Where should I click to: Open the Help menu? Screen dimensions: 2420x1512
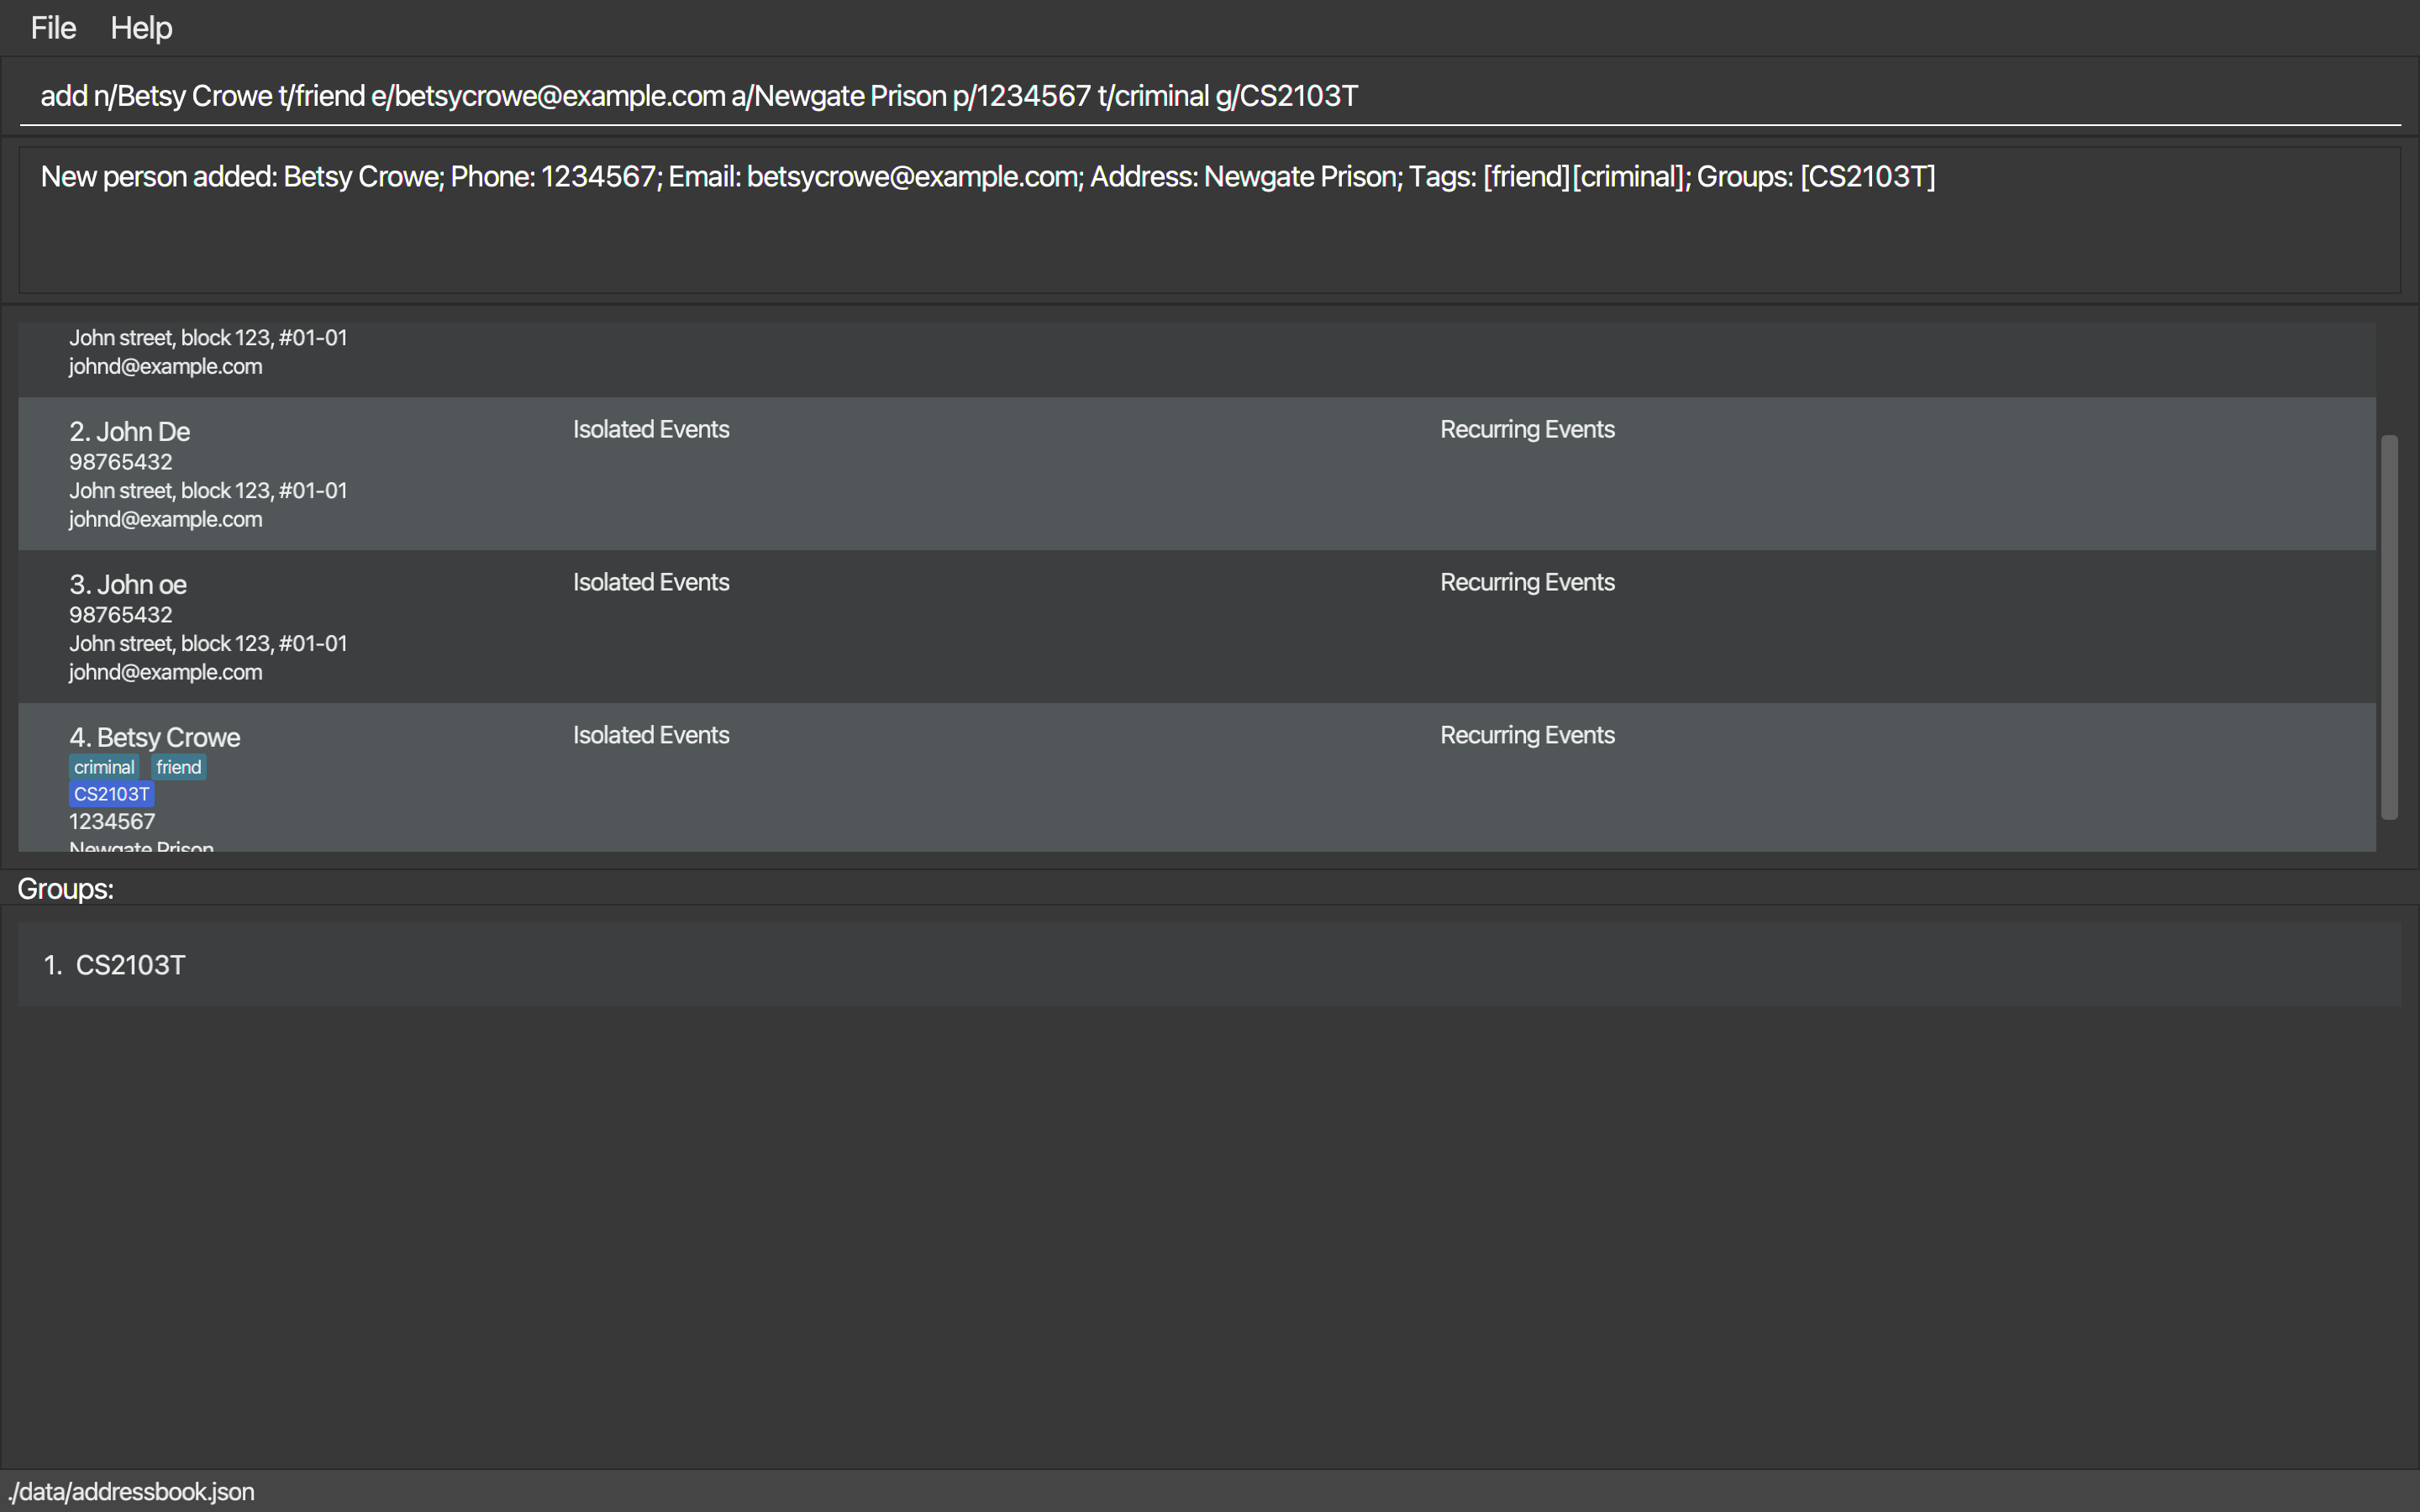pos(141,28)
